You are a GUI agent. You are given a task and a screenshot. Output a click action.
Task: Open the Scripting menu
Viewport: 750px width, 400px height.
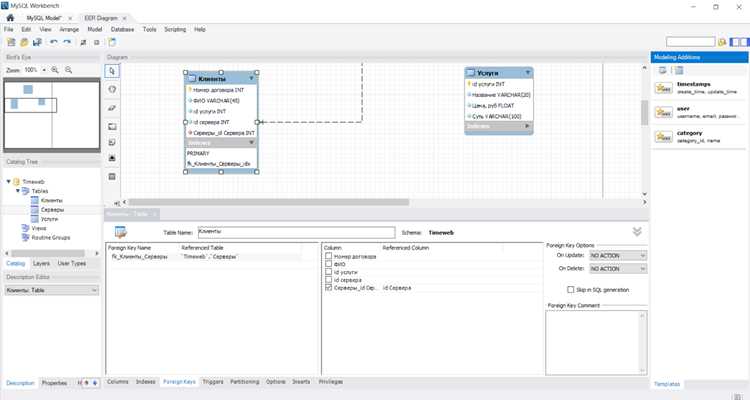click(x=175, y=29)
